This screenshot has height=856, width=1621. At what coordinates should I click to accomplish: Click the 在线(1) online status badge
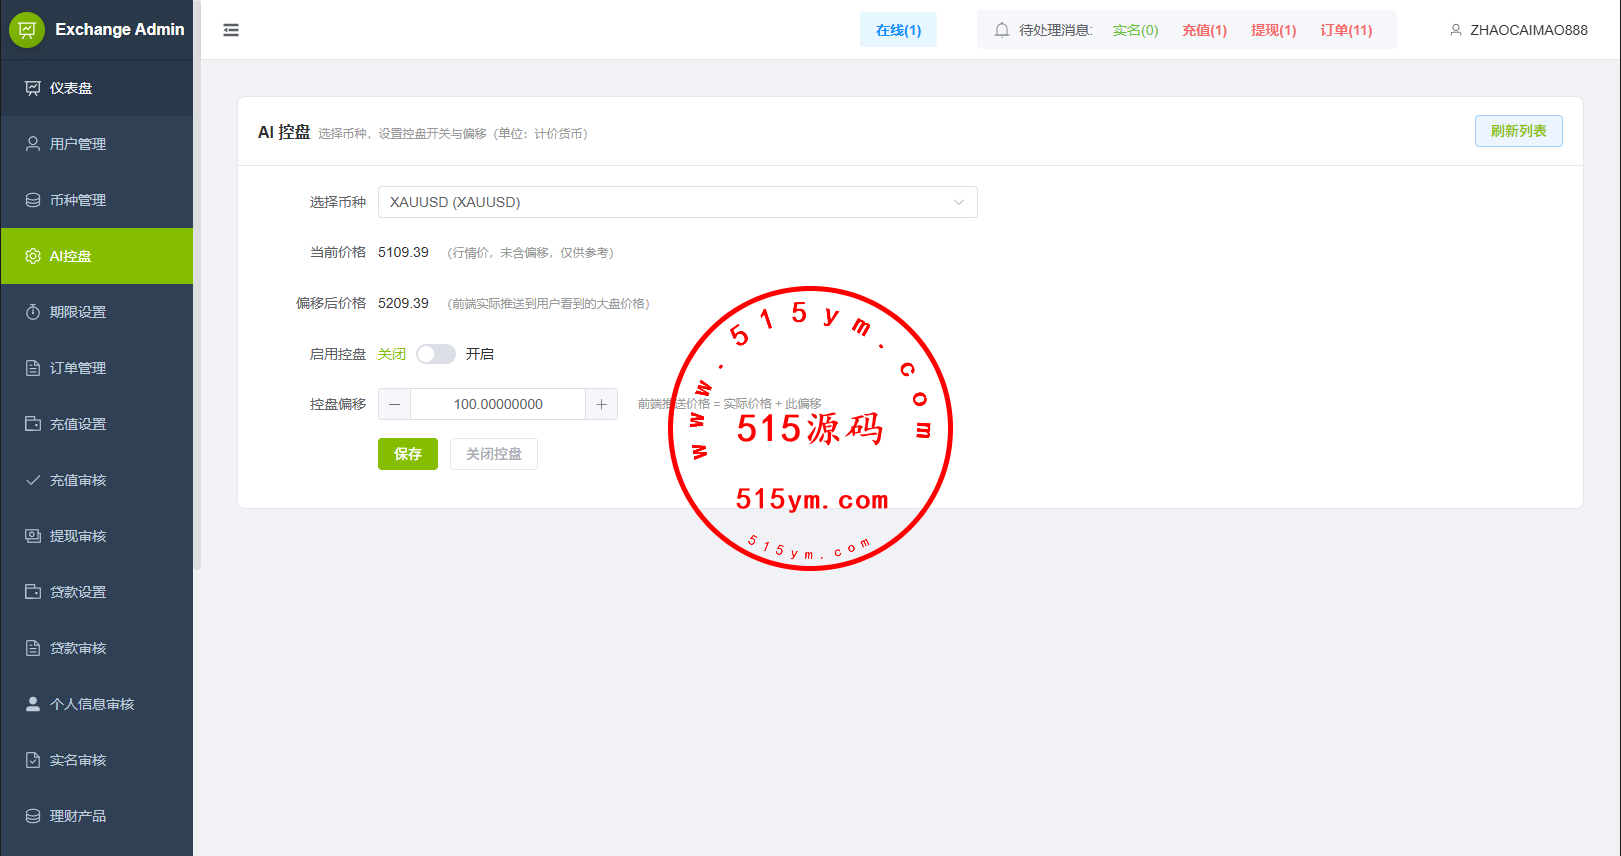pyautogui.click(x=898, y=30)
